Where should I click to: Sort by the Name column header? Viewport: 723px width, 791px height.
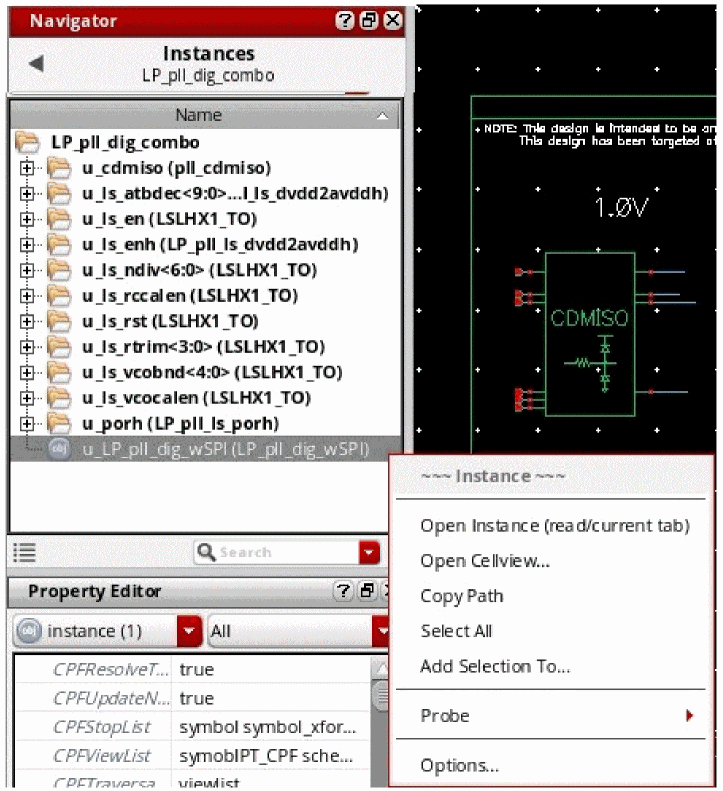[204, 115]
